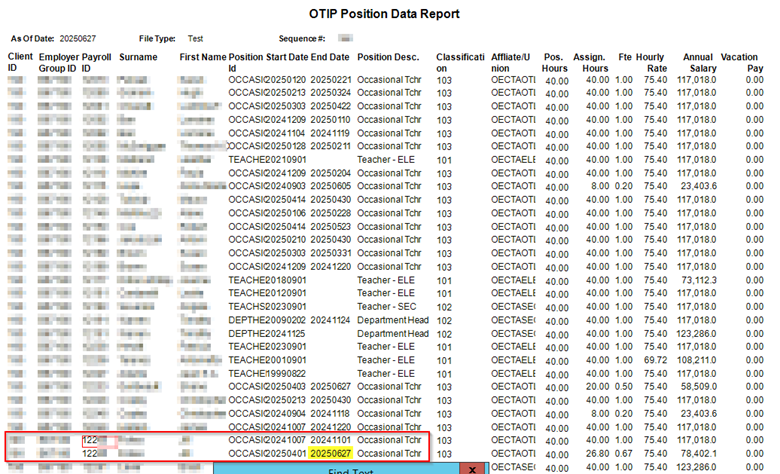The width and height of the screenshot is (780, 474).
Task: Select the As Of Date value 20250627
Action: pos(78,38)
